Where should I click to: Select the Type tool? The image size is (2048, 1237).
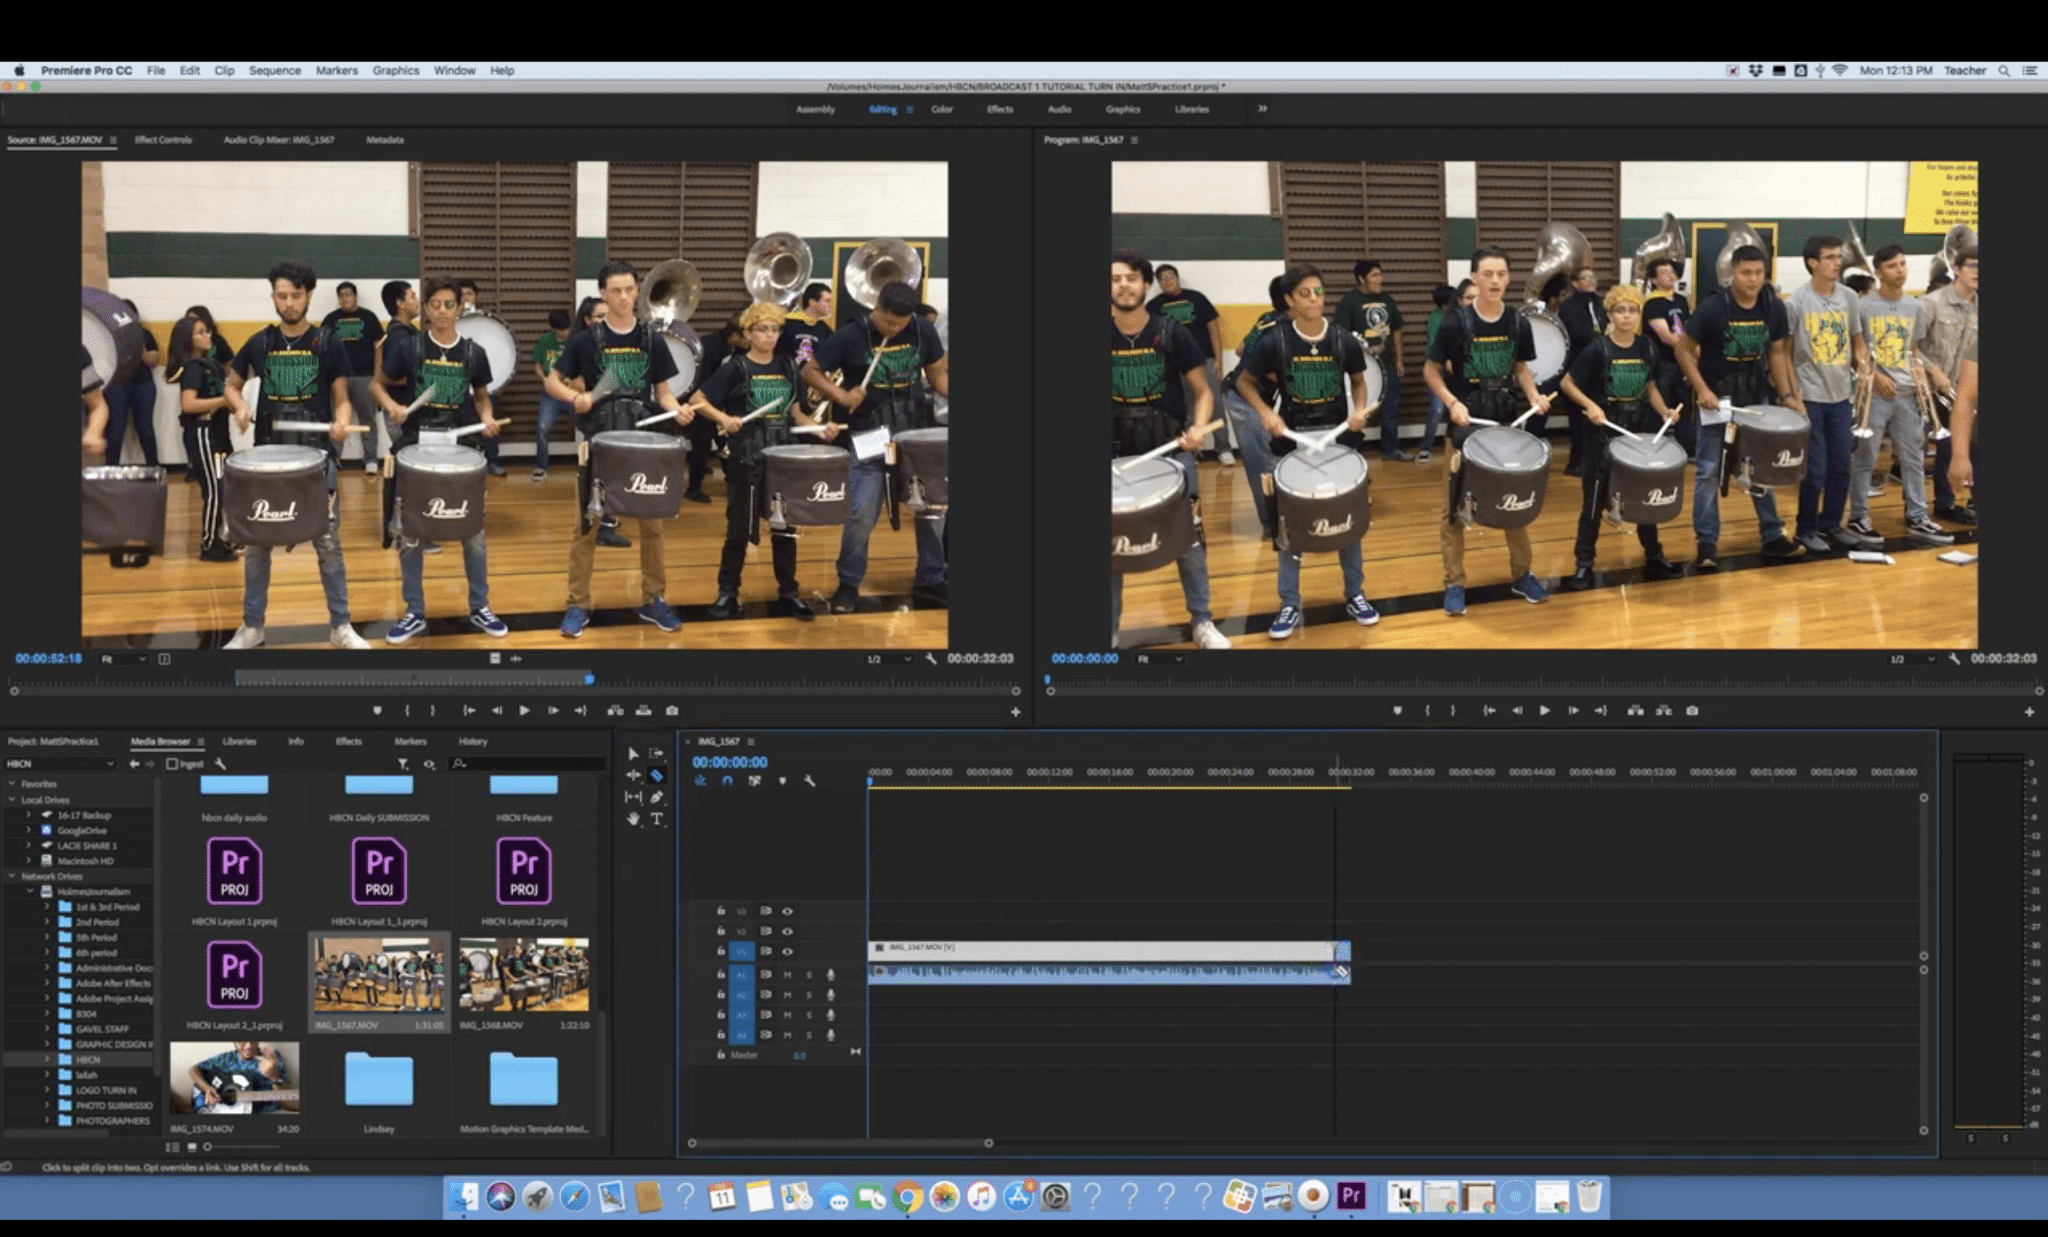pos(657,819)
